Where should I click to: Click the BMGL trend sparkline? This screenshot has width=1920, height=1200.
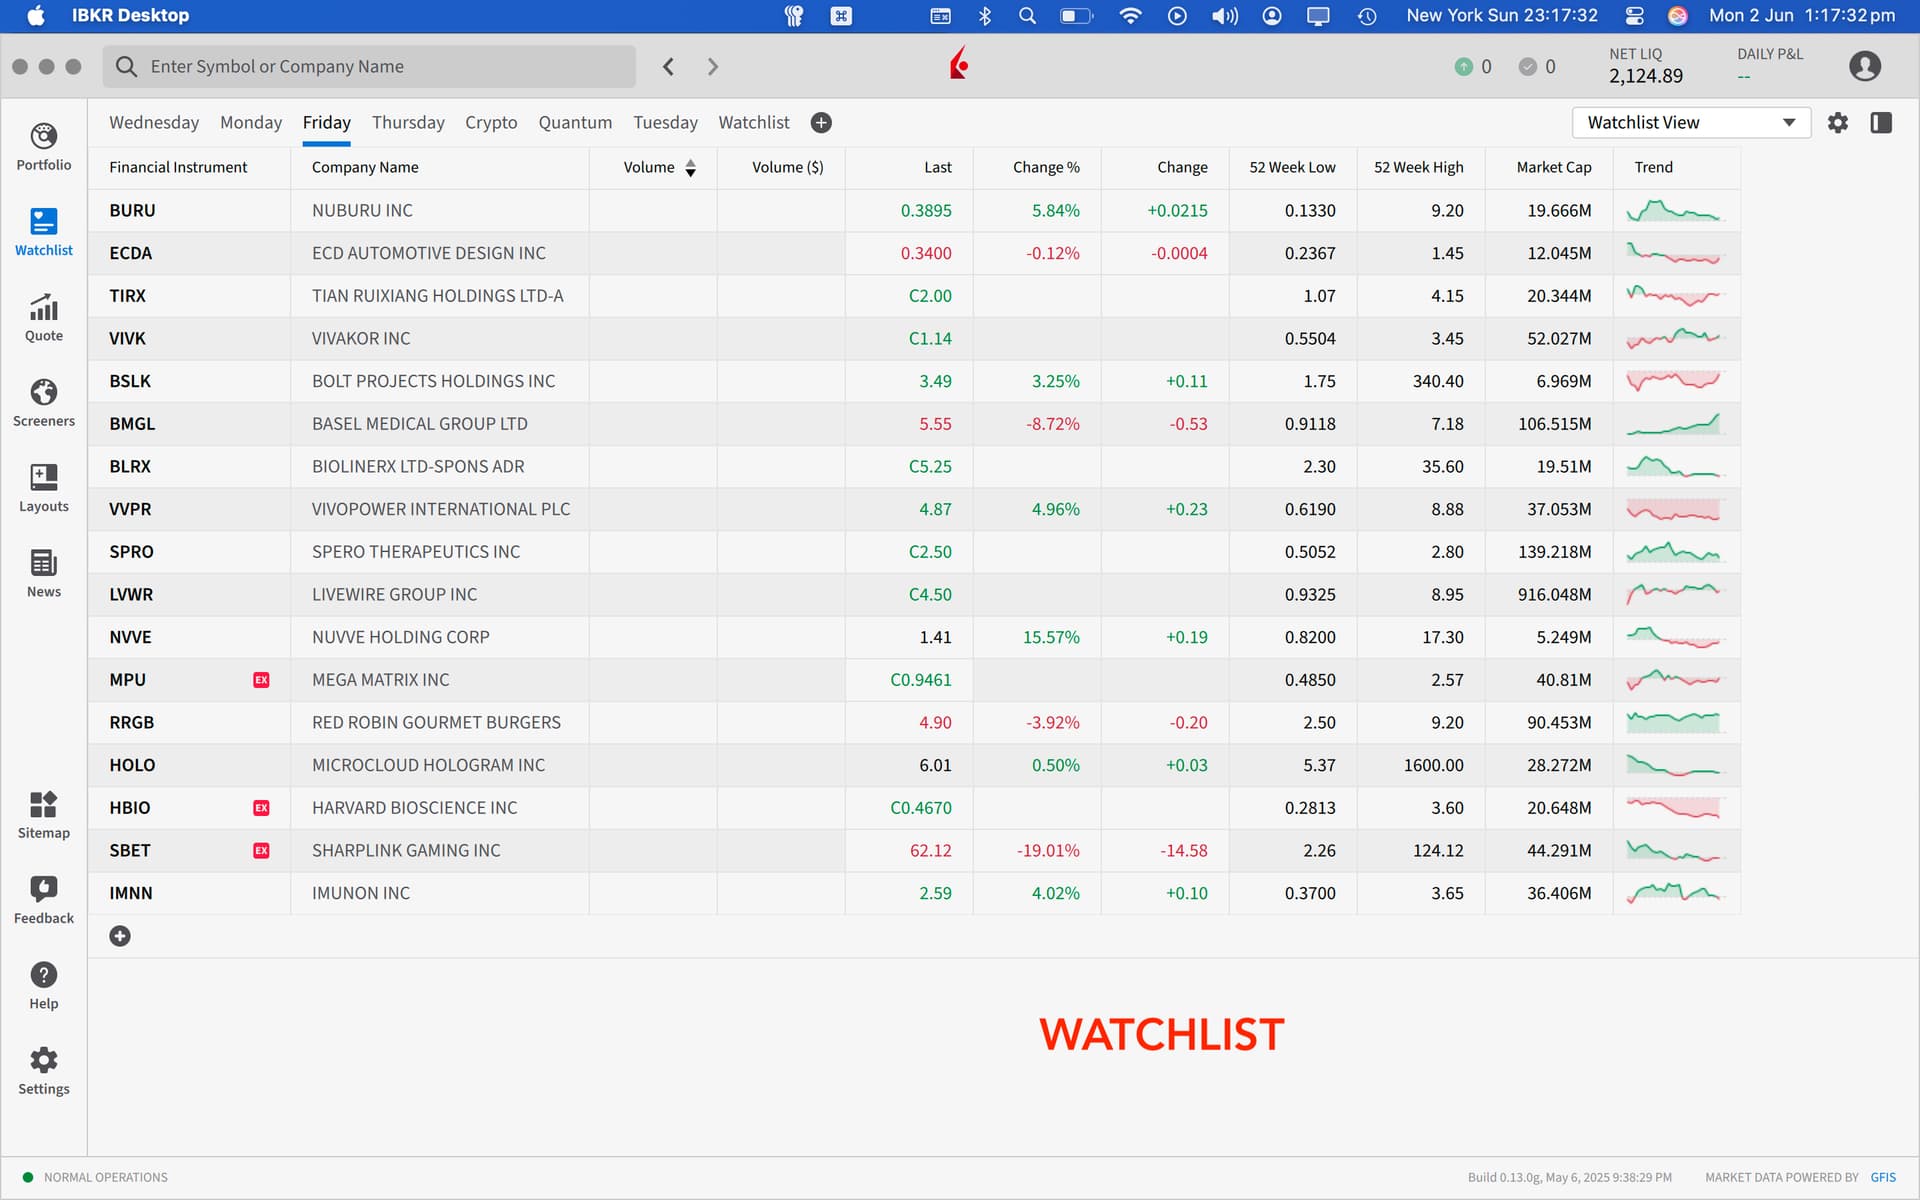coord(1674,424)
